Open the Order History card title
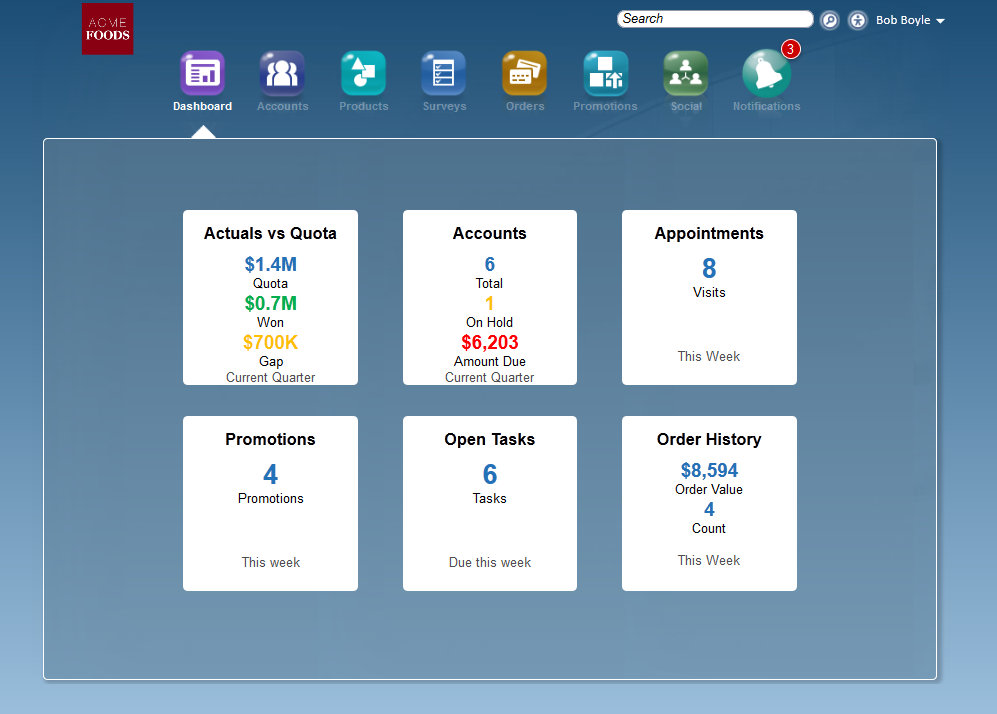 point(709,440)
